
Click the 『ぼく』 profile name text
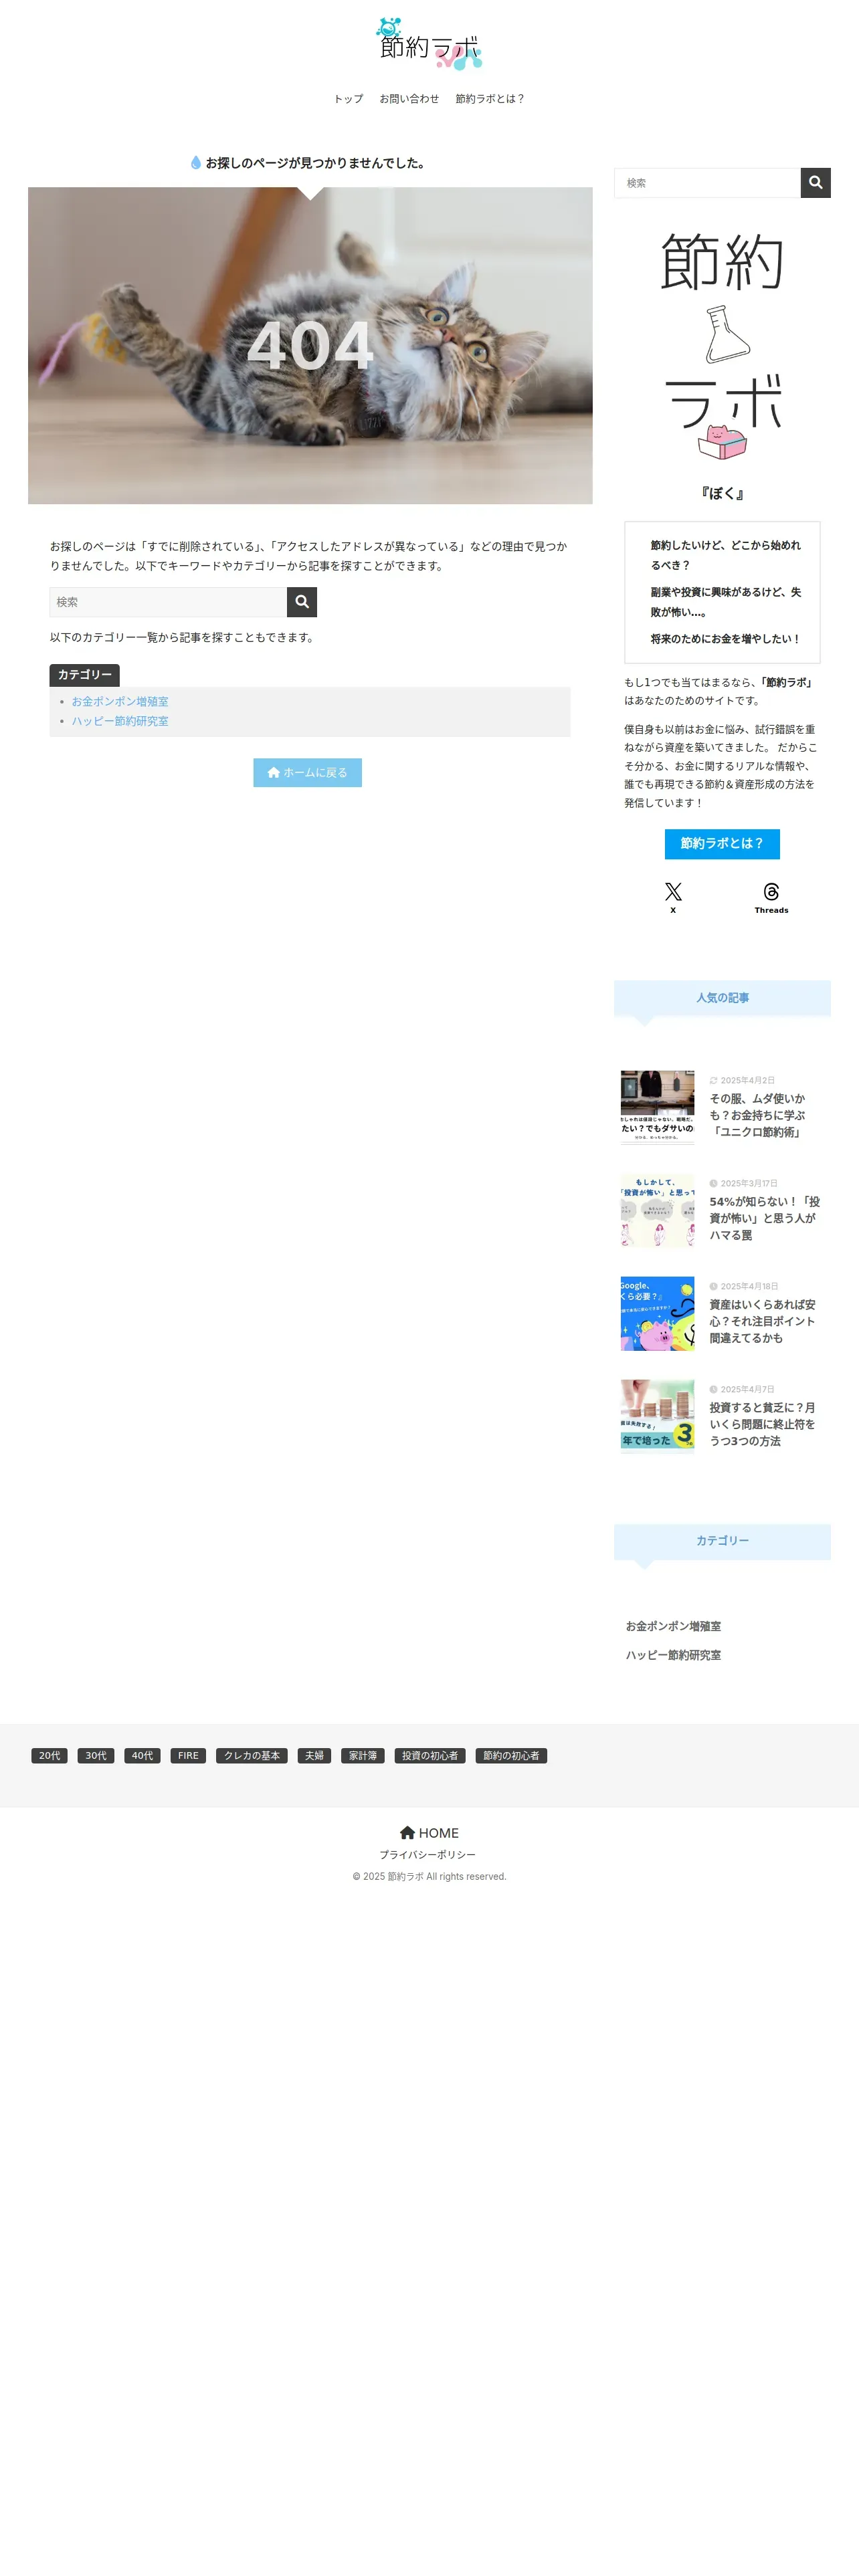coord(722,494)
